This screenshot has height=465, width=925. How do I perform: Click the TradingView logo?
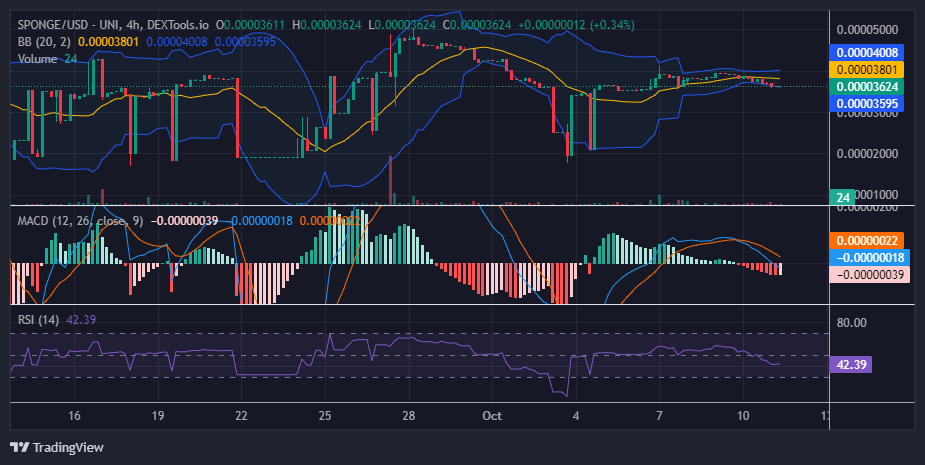pos(19,447)
